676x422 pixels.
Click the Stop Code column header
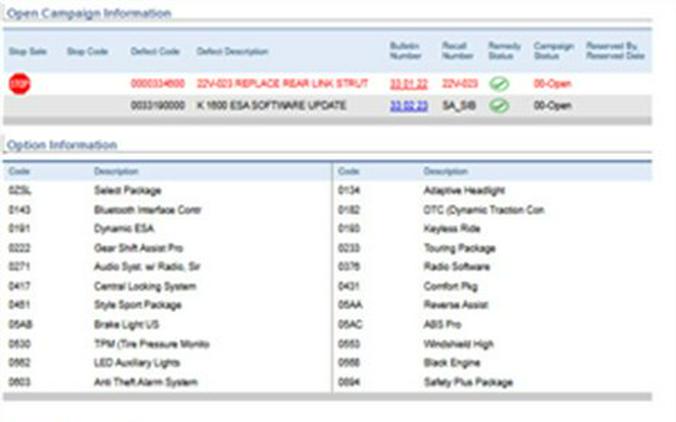coord(88,51)
